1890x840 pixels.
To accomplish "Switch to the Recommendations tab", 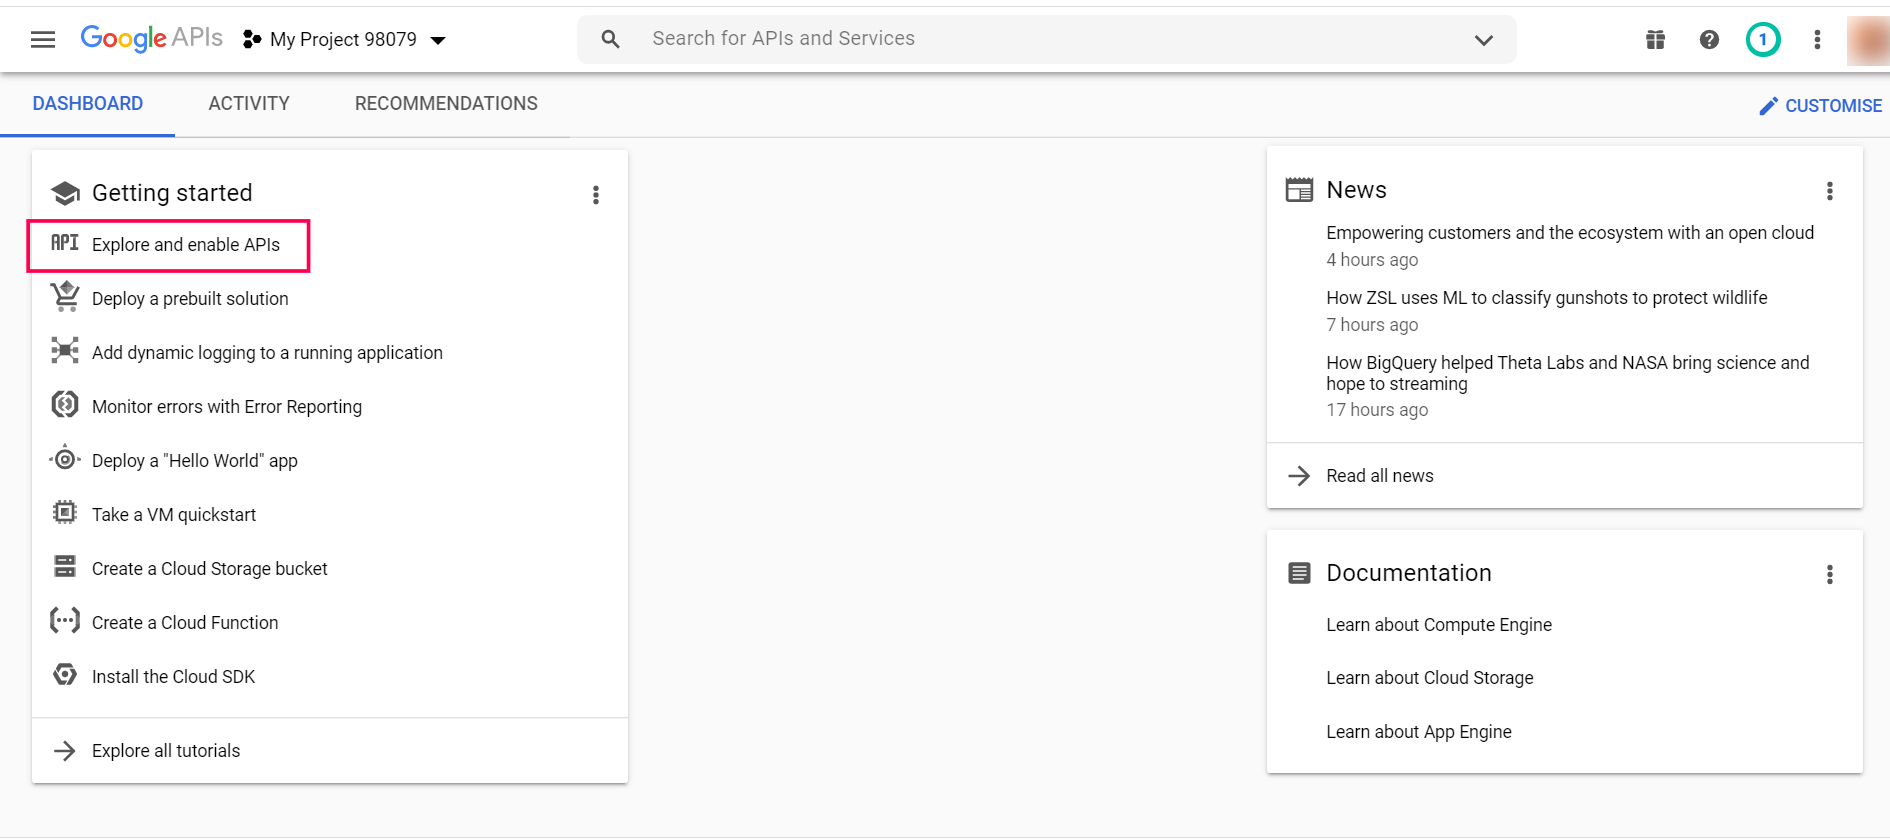I will [446, 104].
